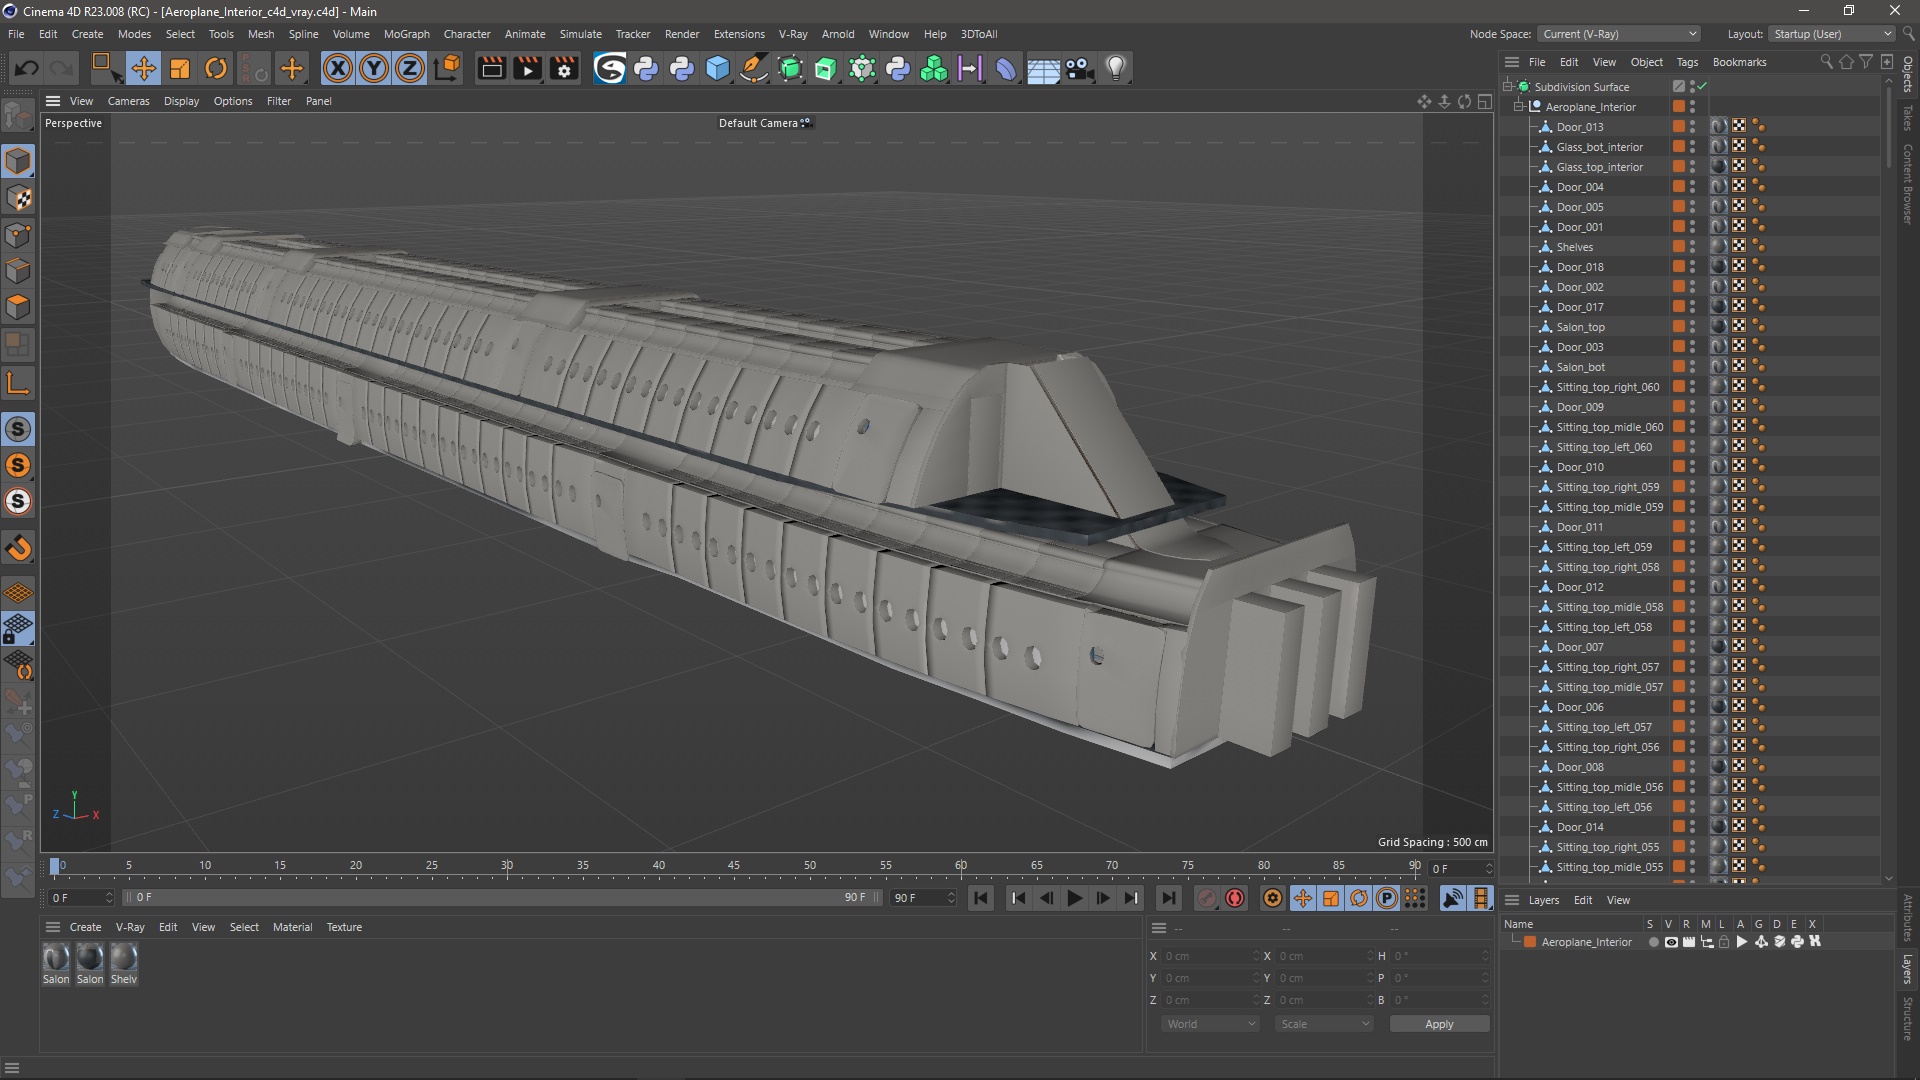The height and width of the screenshot is (1080, 1920).
Task: Toggle Autokeying record button
Action: pos(1235,898)
